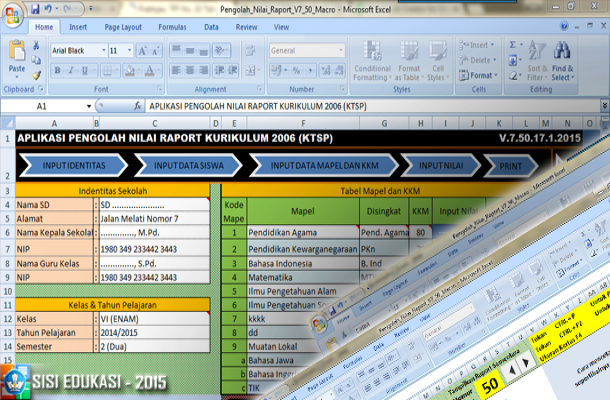Increase the indent
The width and height of the screenshot is (610, 400).
tap(233, 70)
